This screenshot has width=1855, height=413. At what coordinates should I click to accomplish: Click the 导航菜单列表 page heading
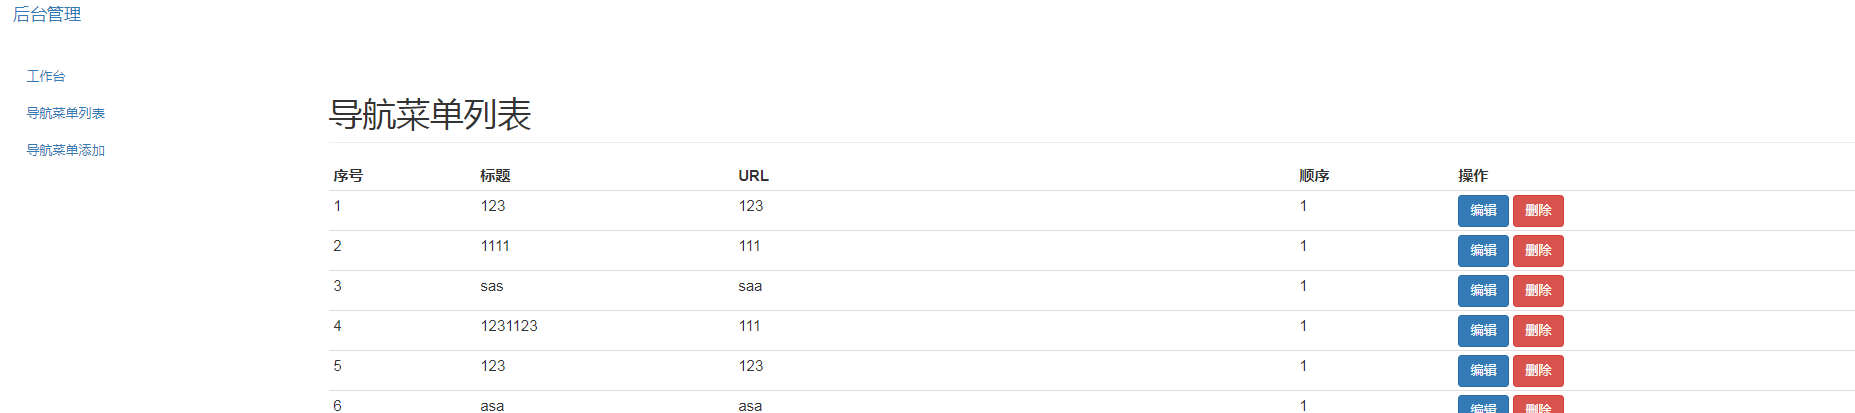(430, 115)
